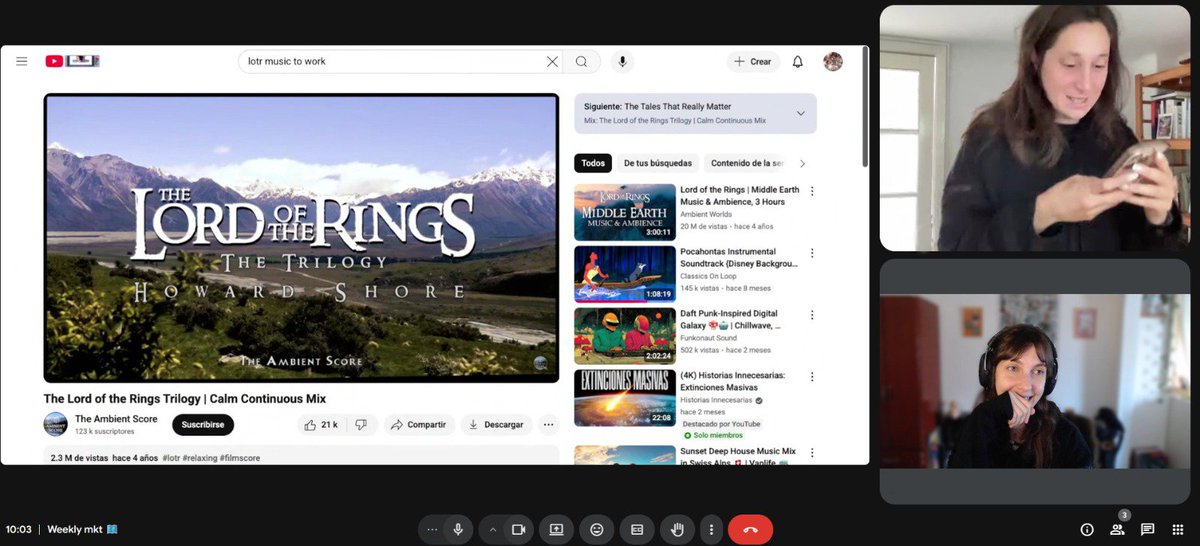
Task: Open Pocahontas Instrumental Soundtrack title
Action: coord(739,257)
